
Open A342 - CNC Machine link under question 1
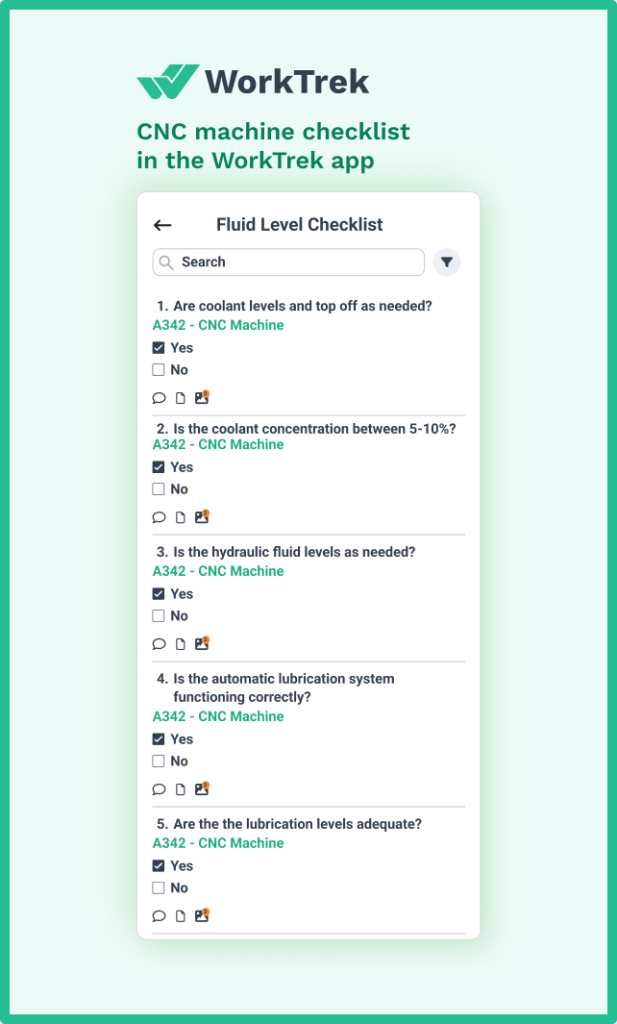click(x=218, y=325)
